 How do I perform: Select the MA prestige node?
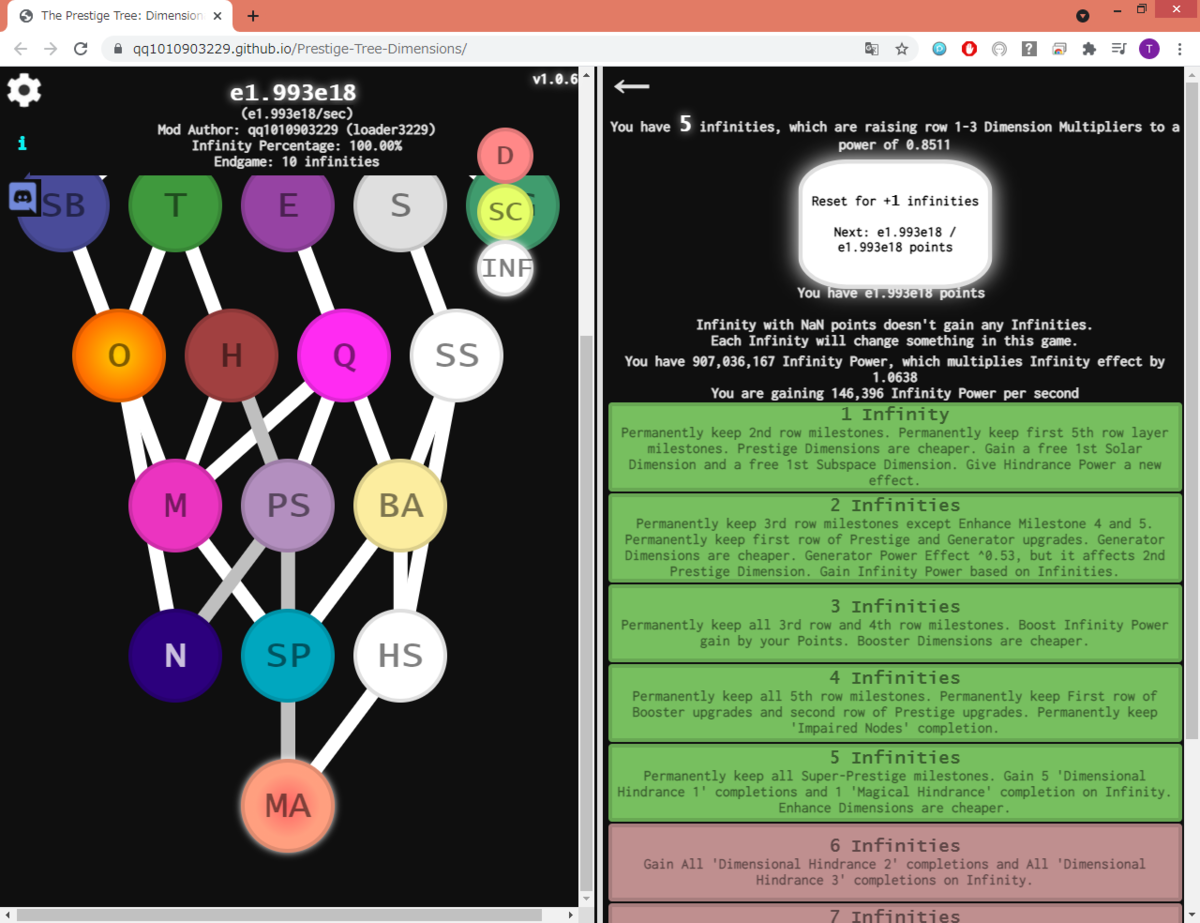tap(288, 806)
